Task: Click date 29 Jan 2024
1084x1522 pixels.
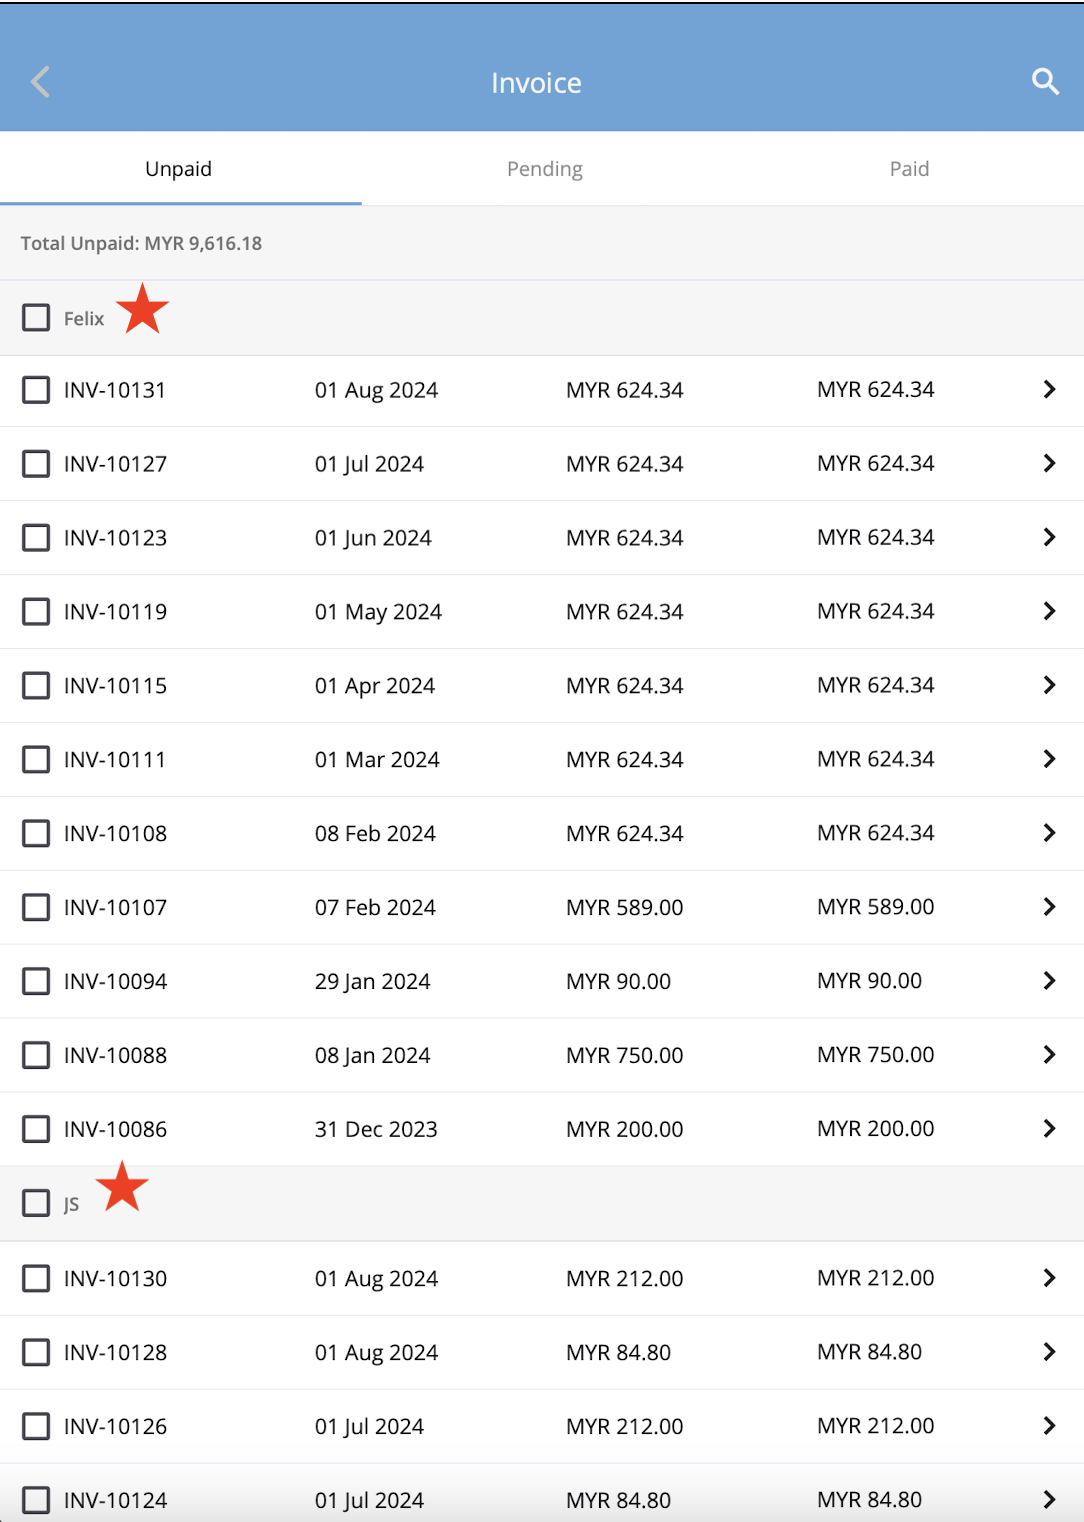Action: [x=372, y=982]
